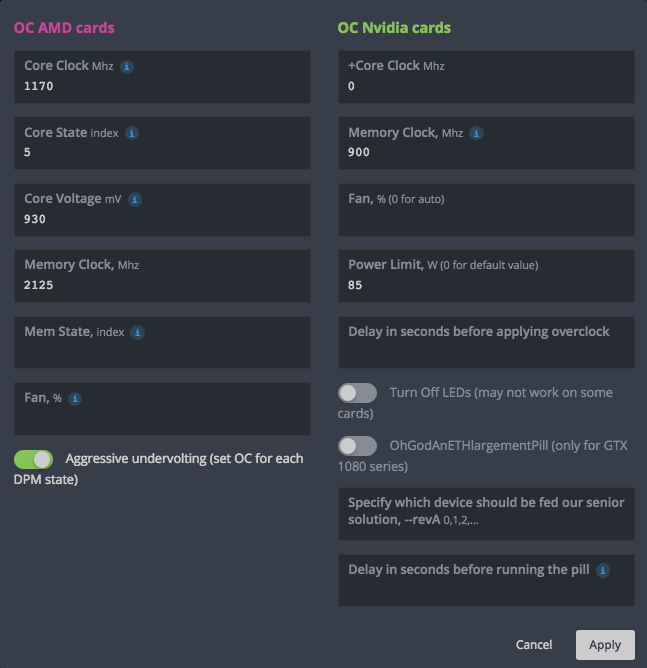This screenshot has width=647, height=668.
Task: Focus the Nvidia Power Limit field
Action: (486, 285)
